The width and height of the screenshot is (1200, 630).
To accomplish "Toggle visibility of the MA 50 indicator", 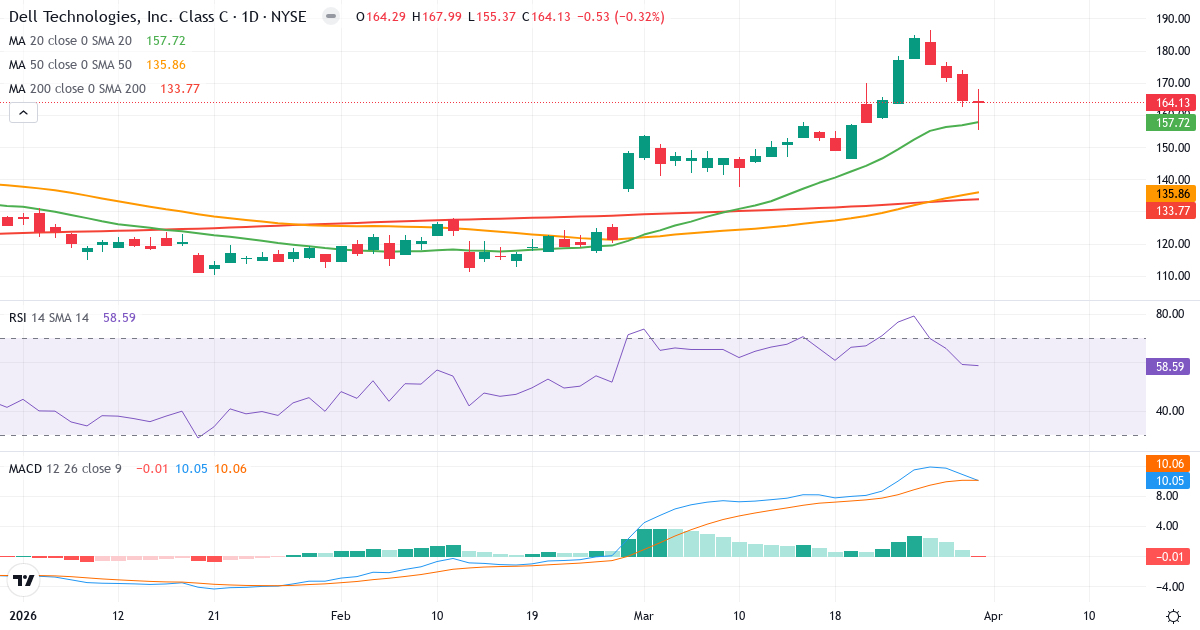I will [70, 64].
